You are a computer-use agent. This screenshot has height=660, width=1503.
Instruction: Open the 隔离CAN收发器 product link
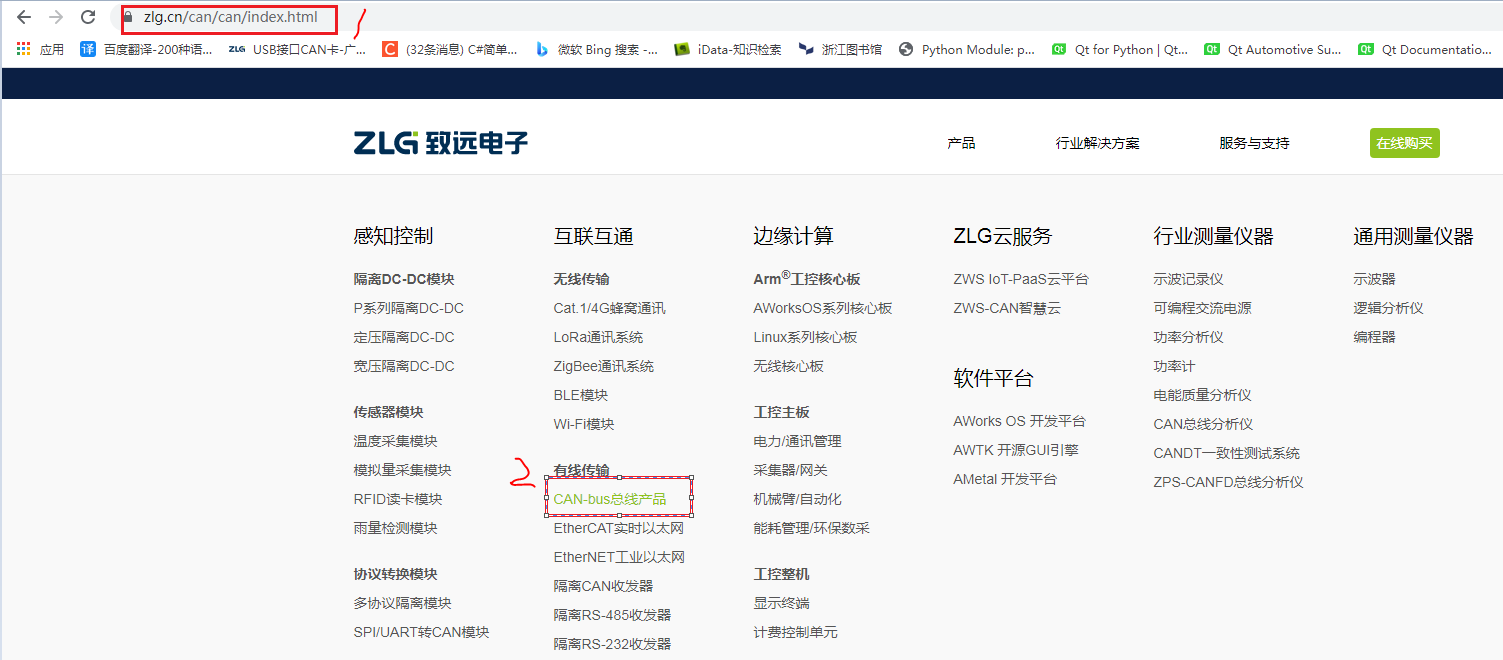tap(601, 584)
